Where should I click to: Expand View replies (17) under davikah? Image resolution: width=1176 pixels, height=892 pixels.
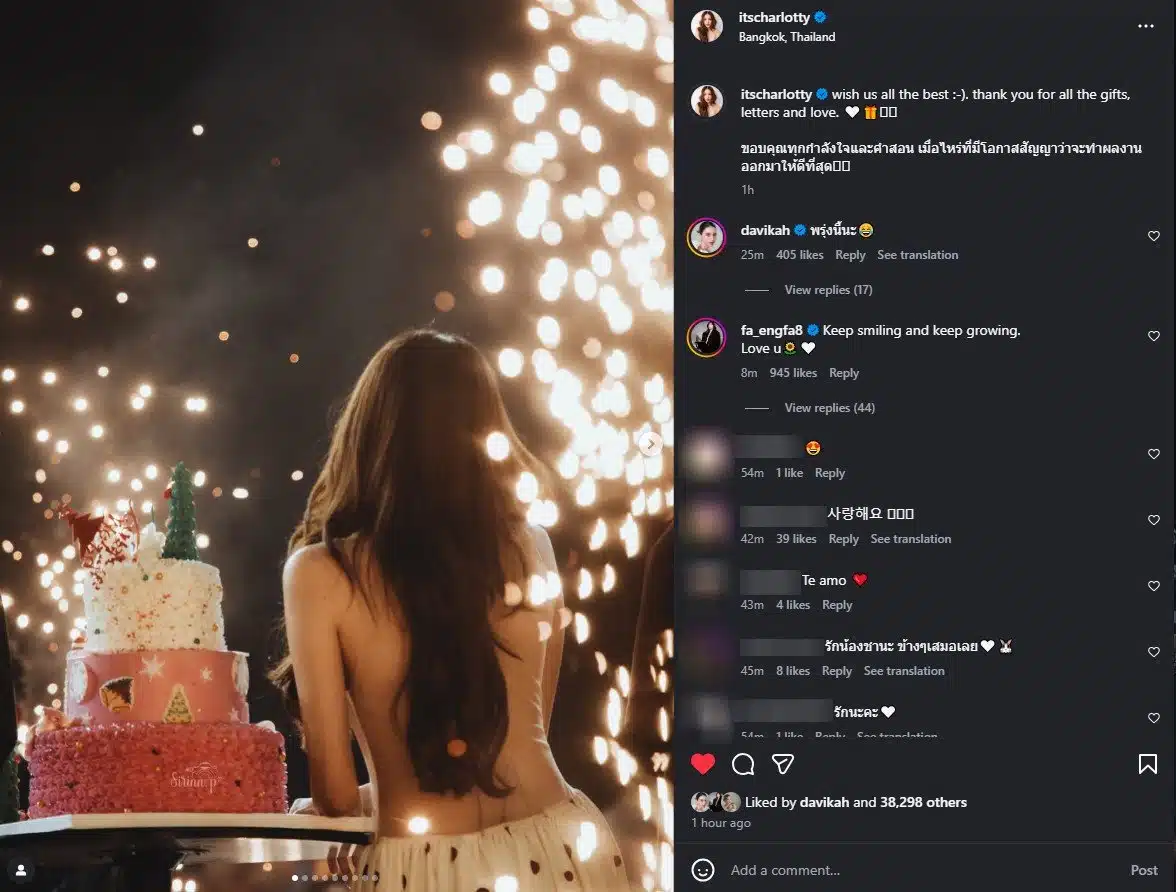[828, 290]
